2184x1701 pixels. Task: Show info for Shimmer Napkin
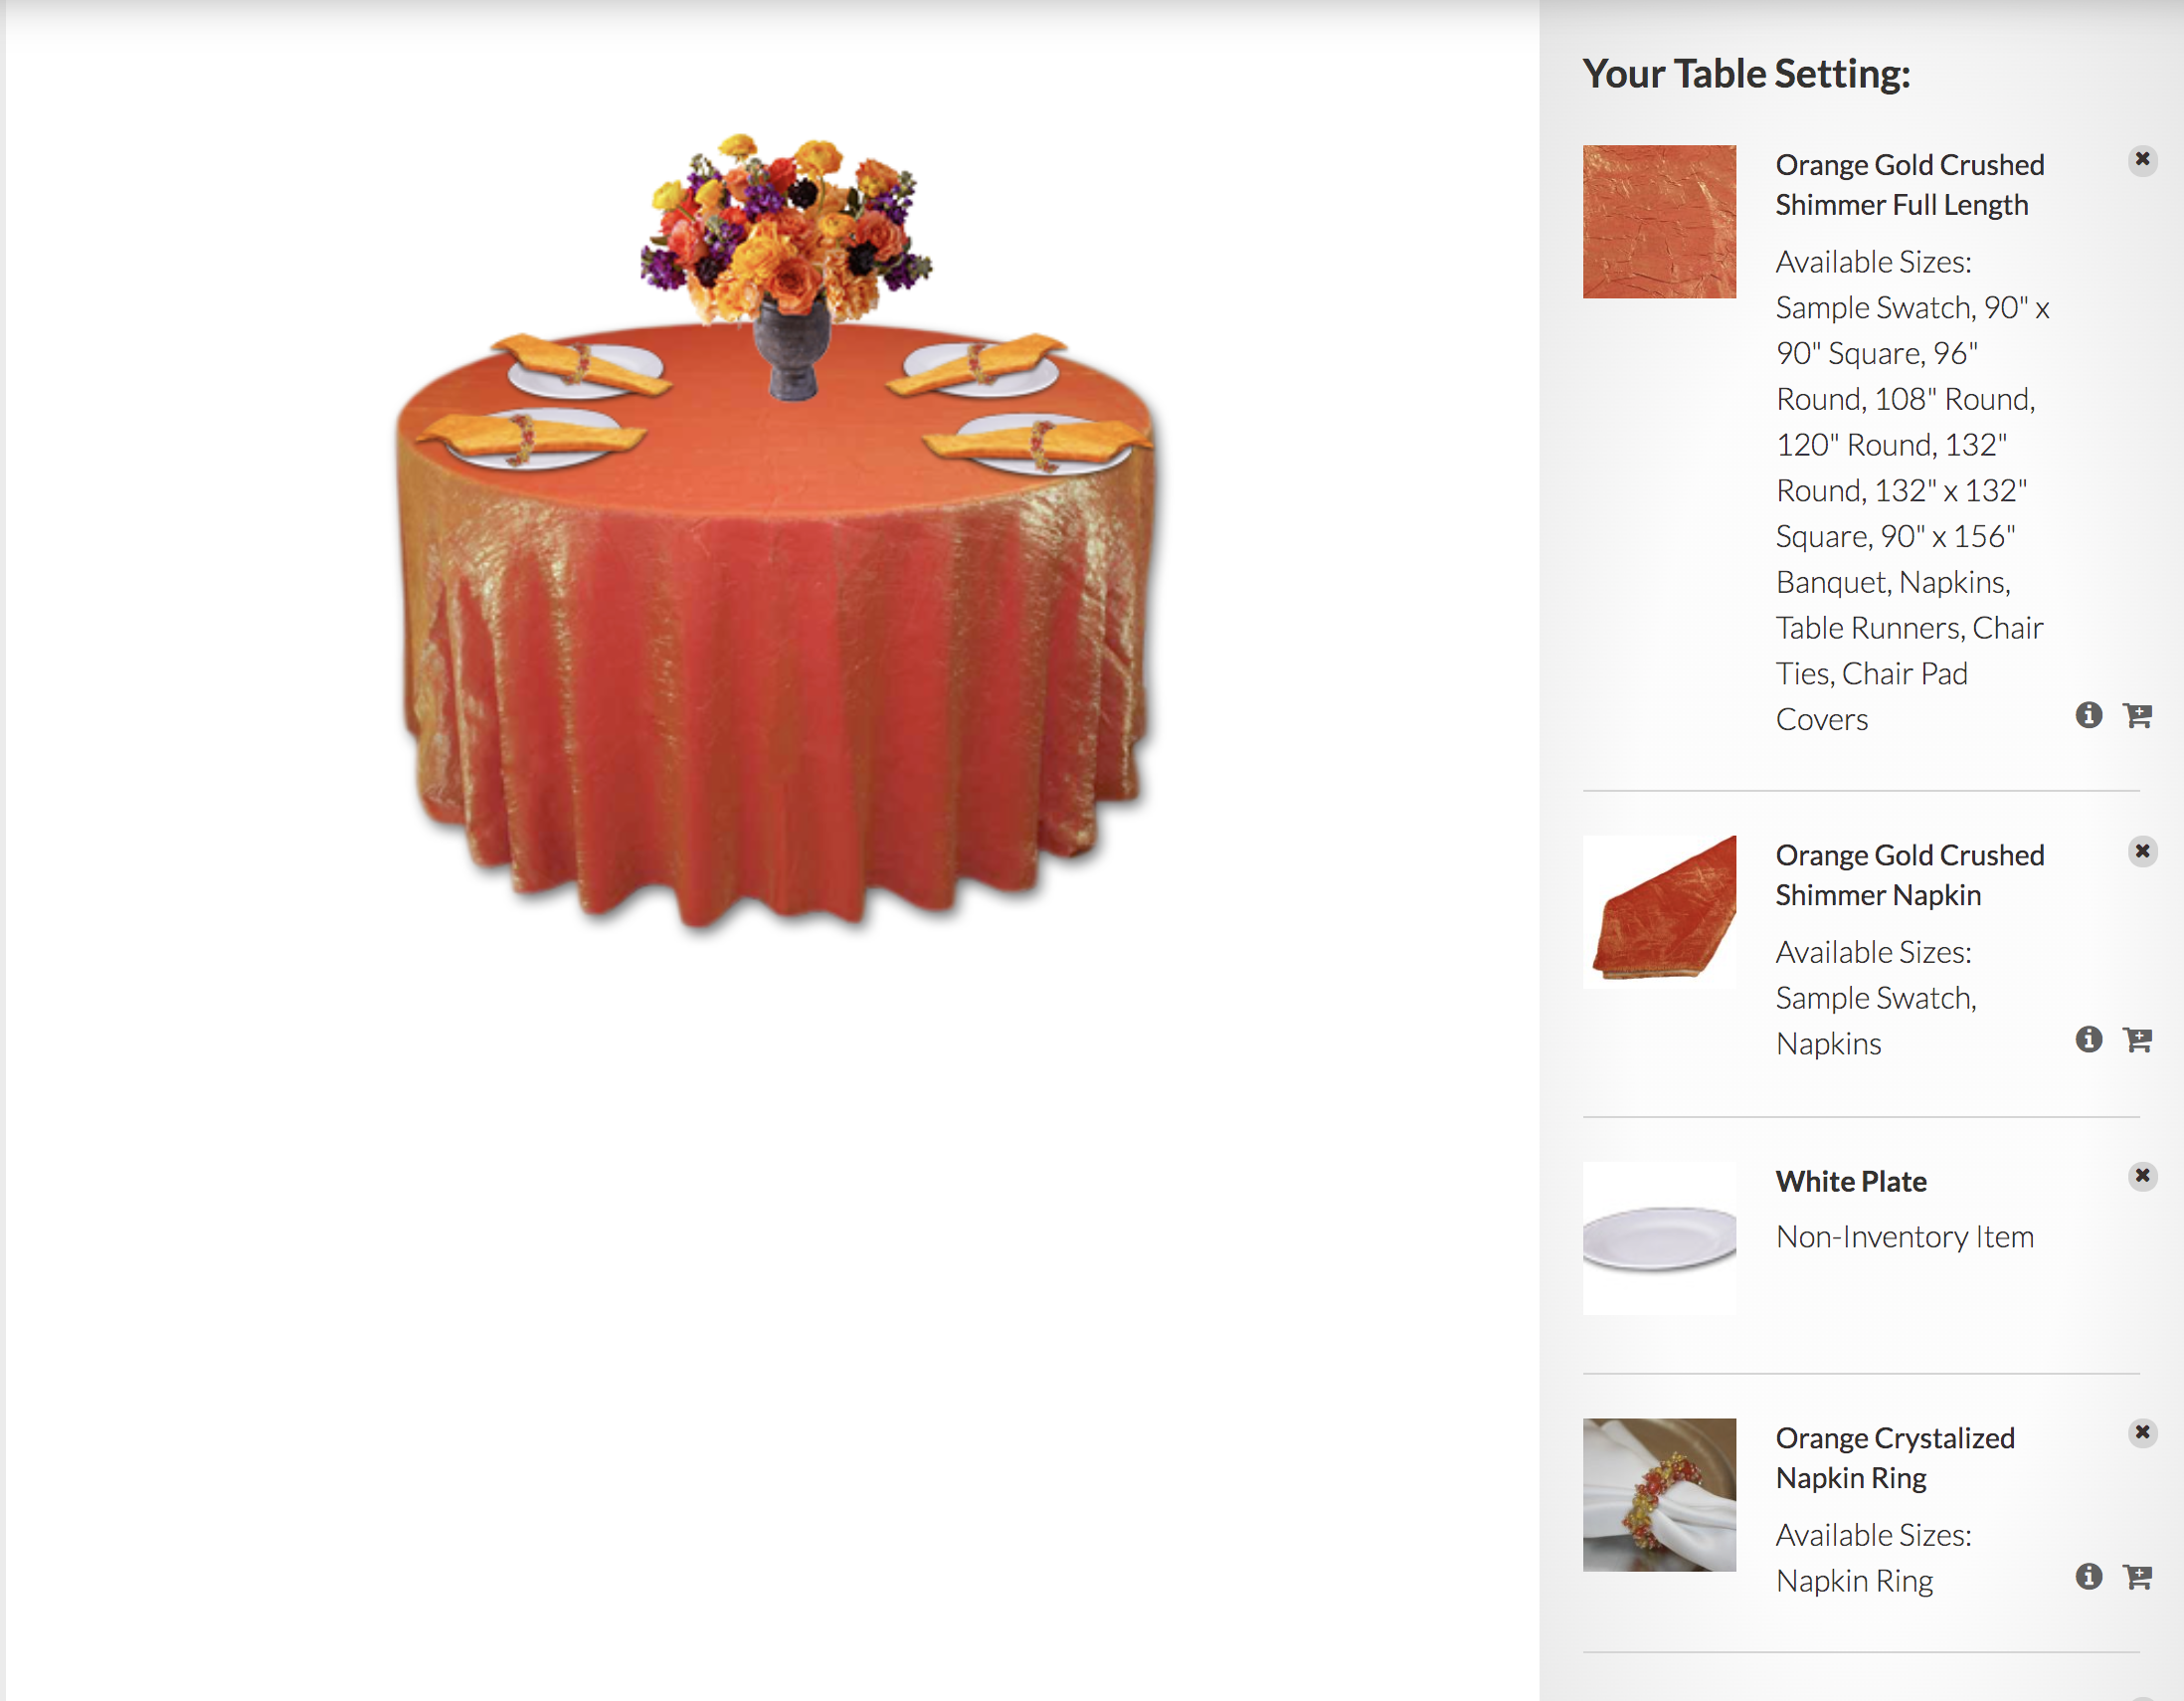pos(2088,1039)
